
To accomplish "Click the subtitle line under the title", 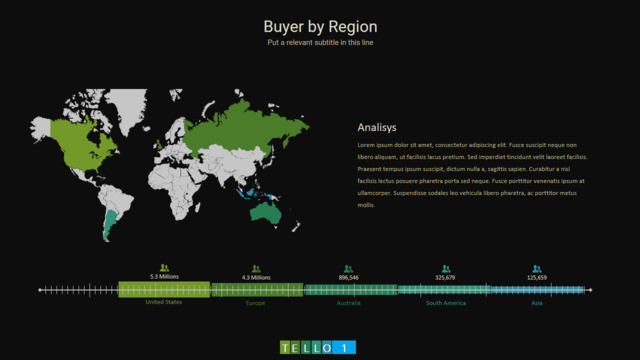I will (320, 42).
